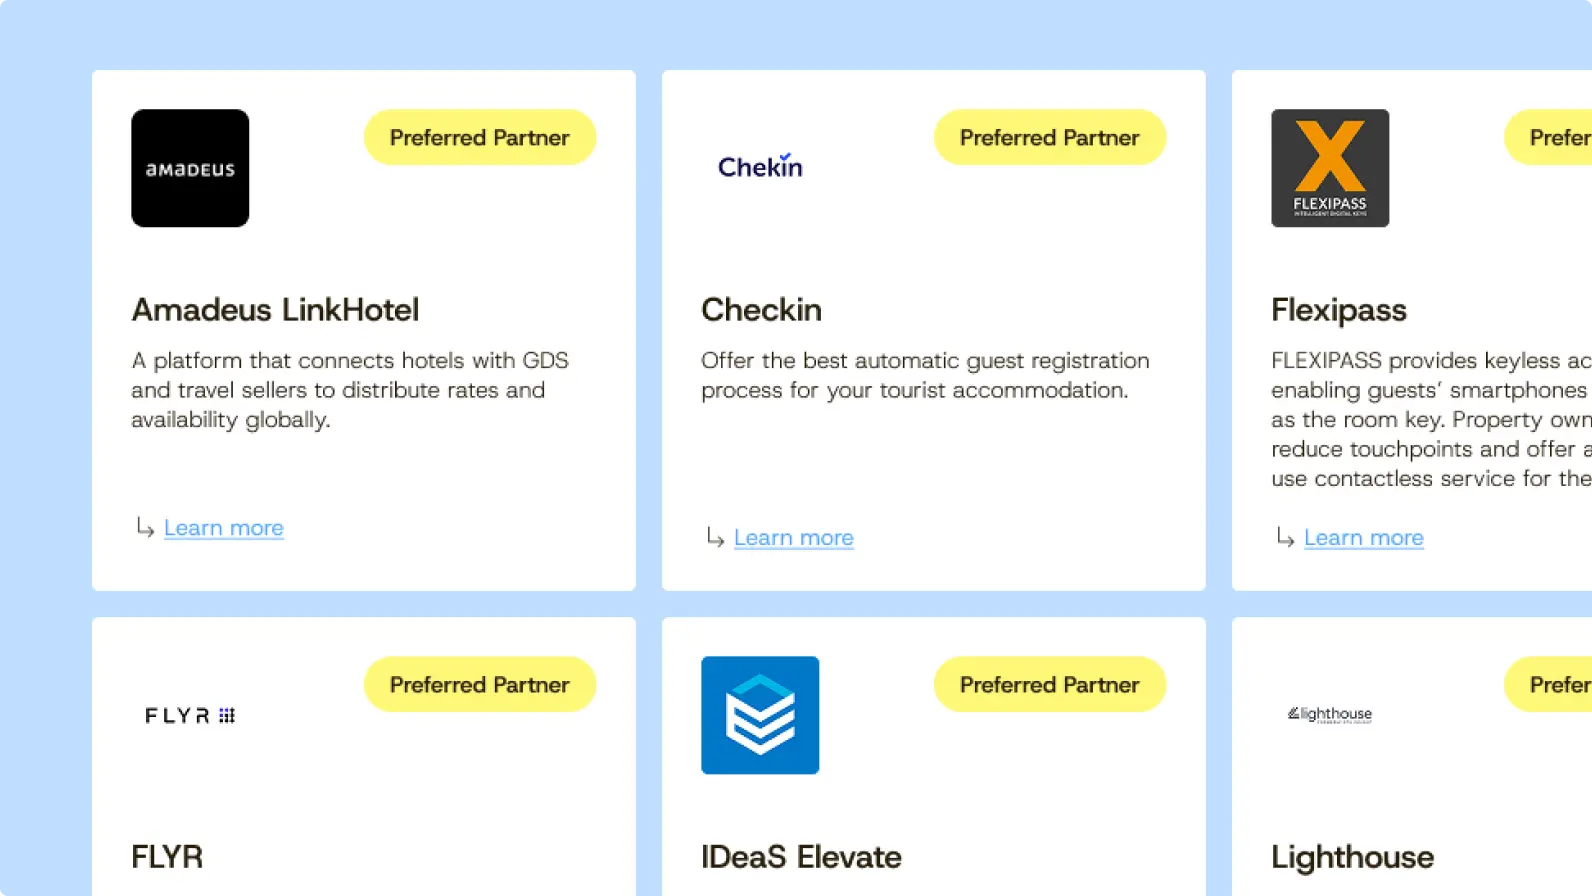Click Preferred Partner badge on Checkin card
The height and width of the screenshot is (896, 1592).
pos(1050,137)
